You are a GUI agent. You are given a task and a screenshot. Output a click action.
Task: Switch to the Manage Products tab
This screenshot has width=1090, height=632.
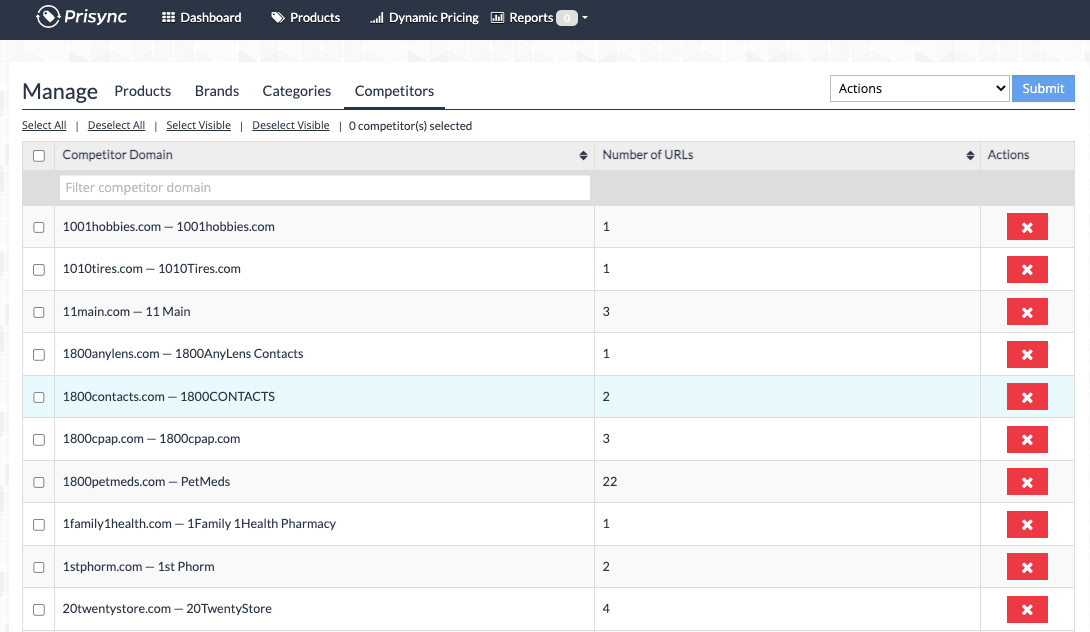pos(143,91)
